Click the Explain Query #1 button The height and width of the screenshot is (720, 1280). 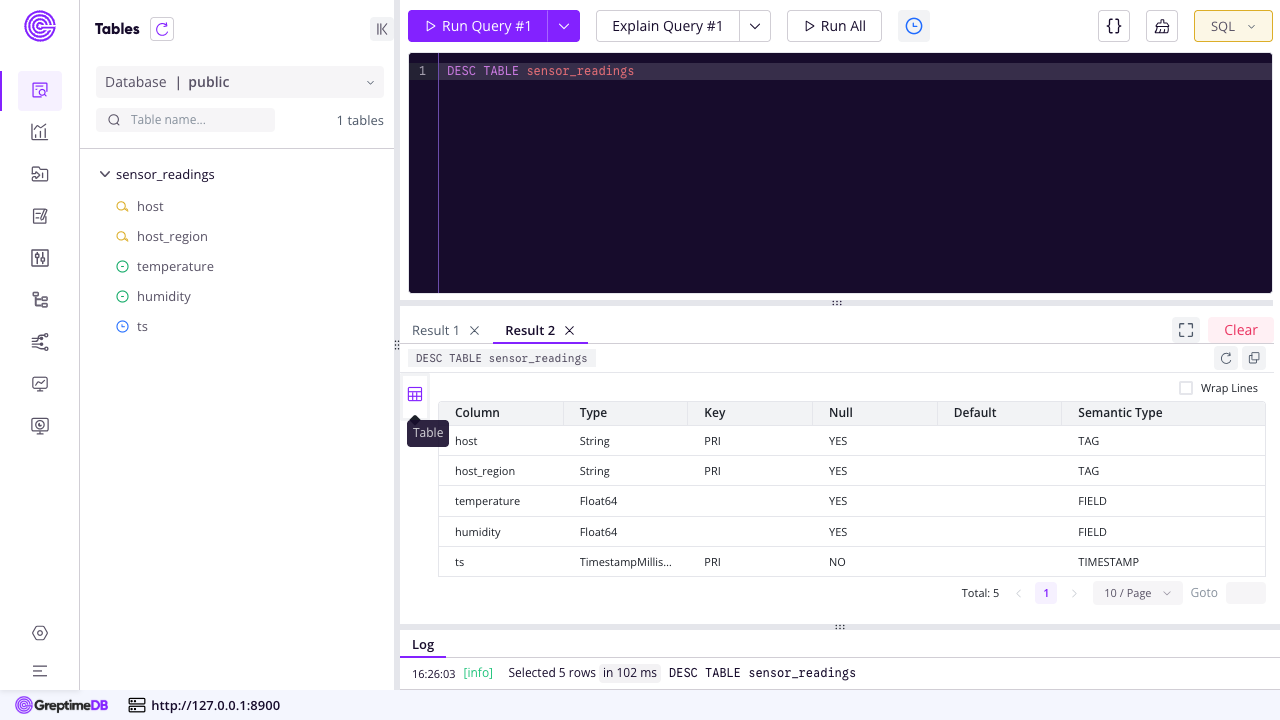[668, 26]
